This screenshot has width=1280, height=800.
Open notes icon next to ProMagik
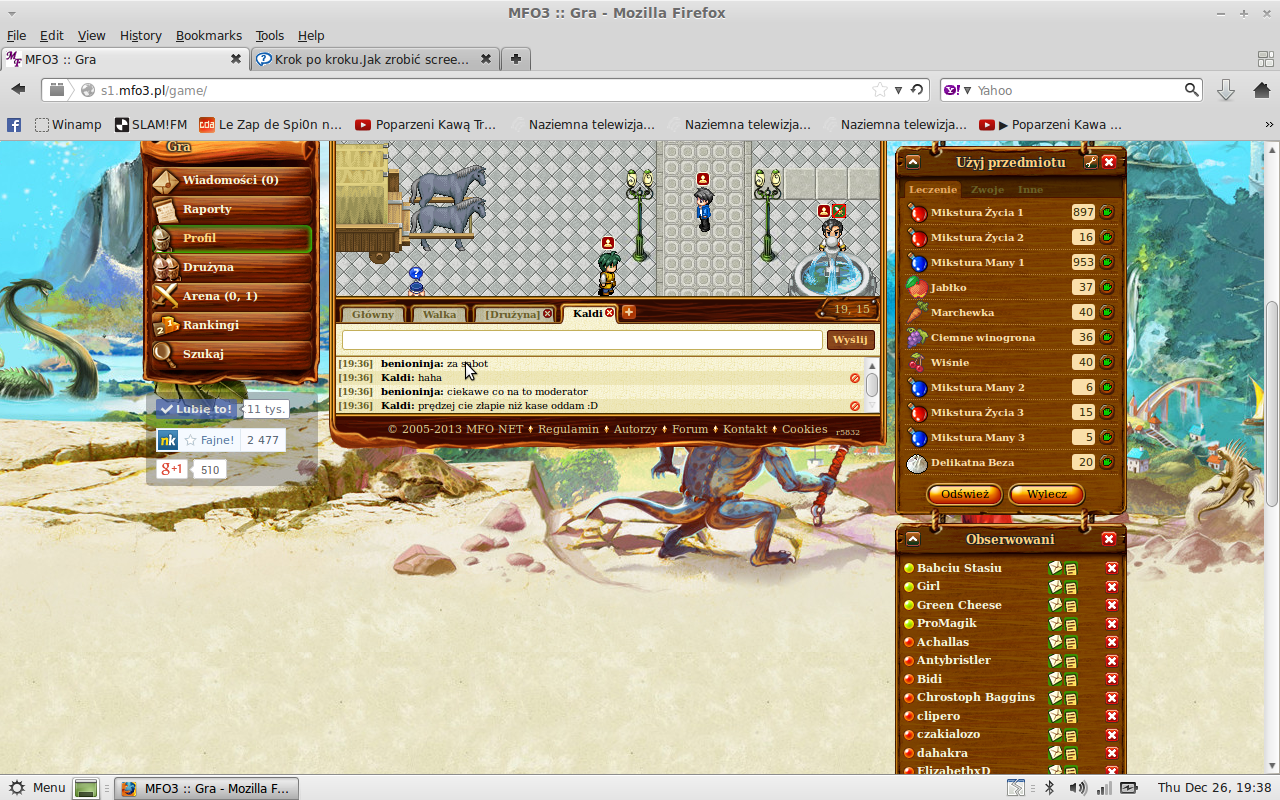(1071, 624)
